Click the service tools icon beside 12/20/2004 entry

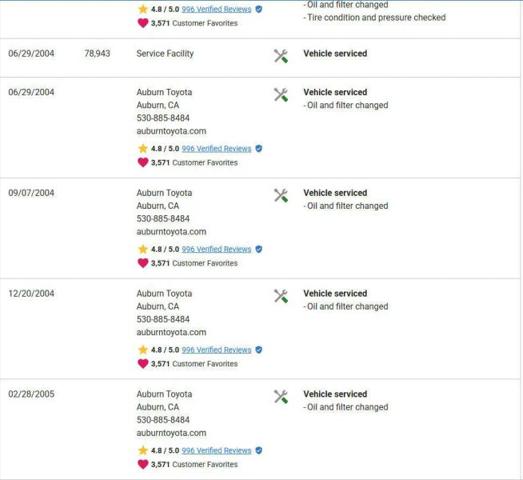281,296
